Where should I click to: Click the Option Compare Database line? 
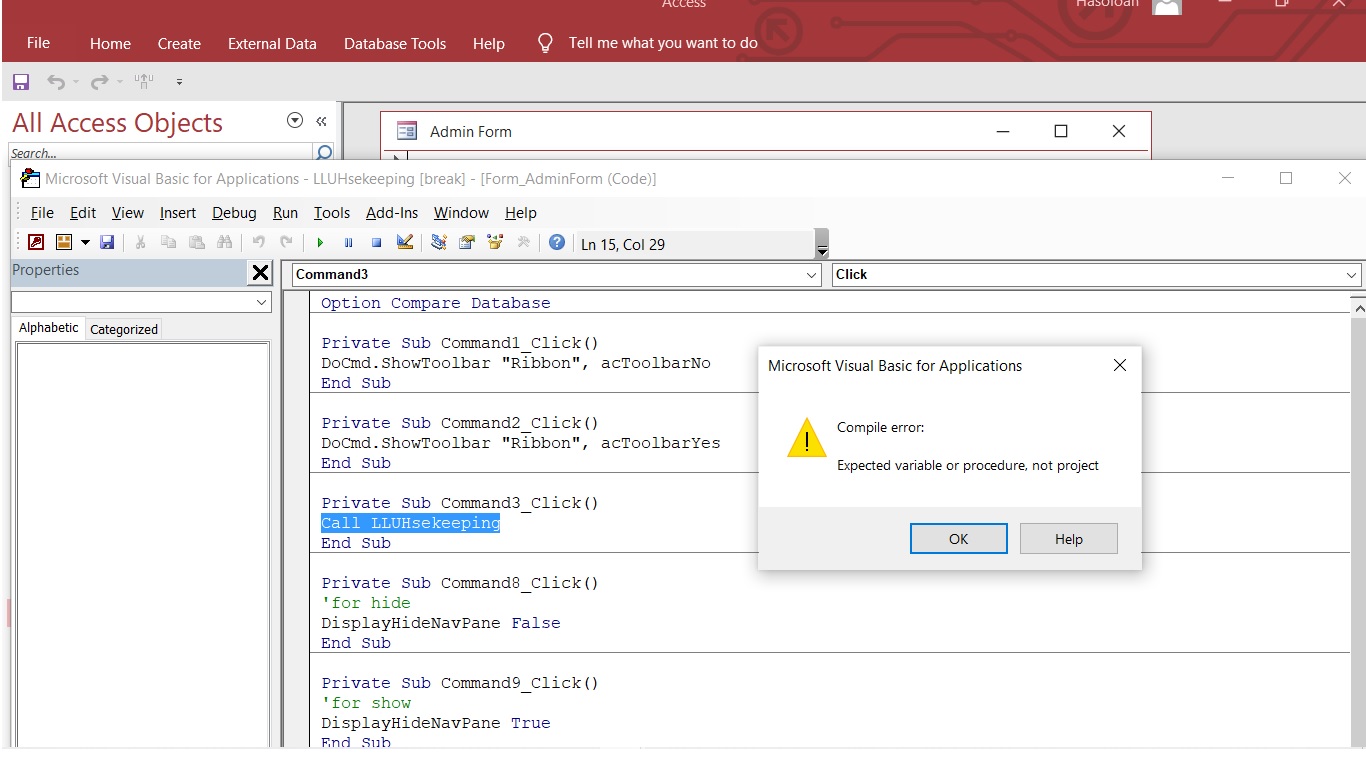[x=436, y=303]
